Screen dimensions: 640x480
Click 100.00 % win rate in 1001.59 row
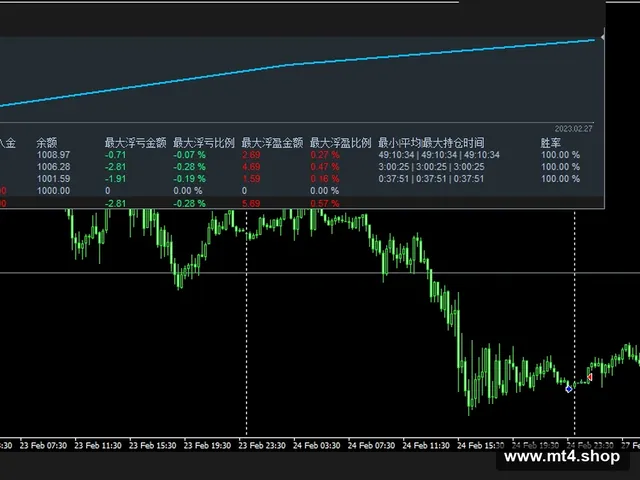pyautogui.click(x=560, y=179)
